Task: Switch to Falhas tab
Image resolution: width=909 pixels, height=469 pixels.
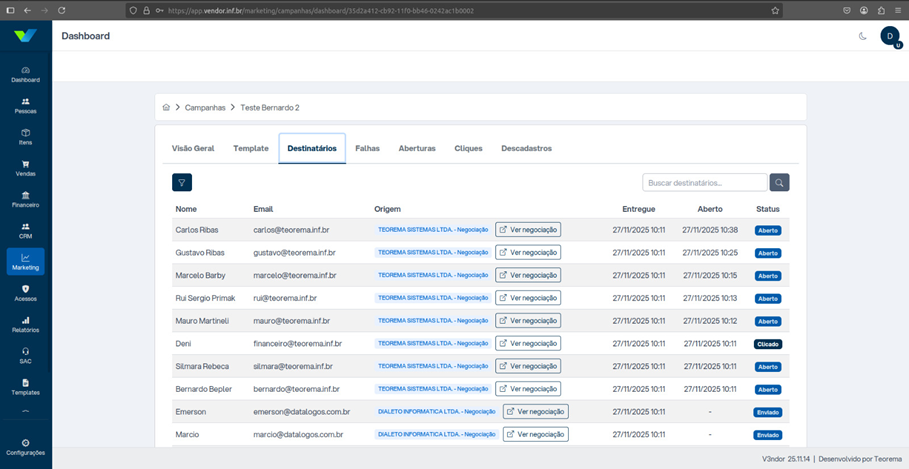Action: (368, 148)
